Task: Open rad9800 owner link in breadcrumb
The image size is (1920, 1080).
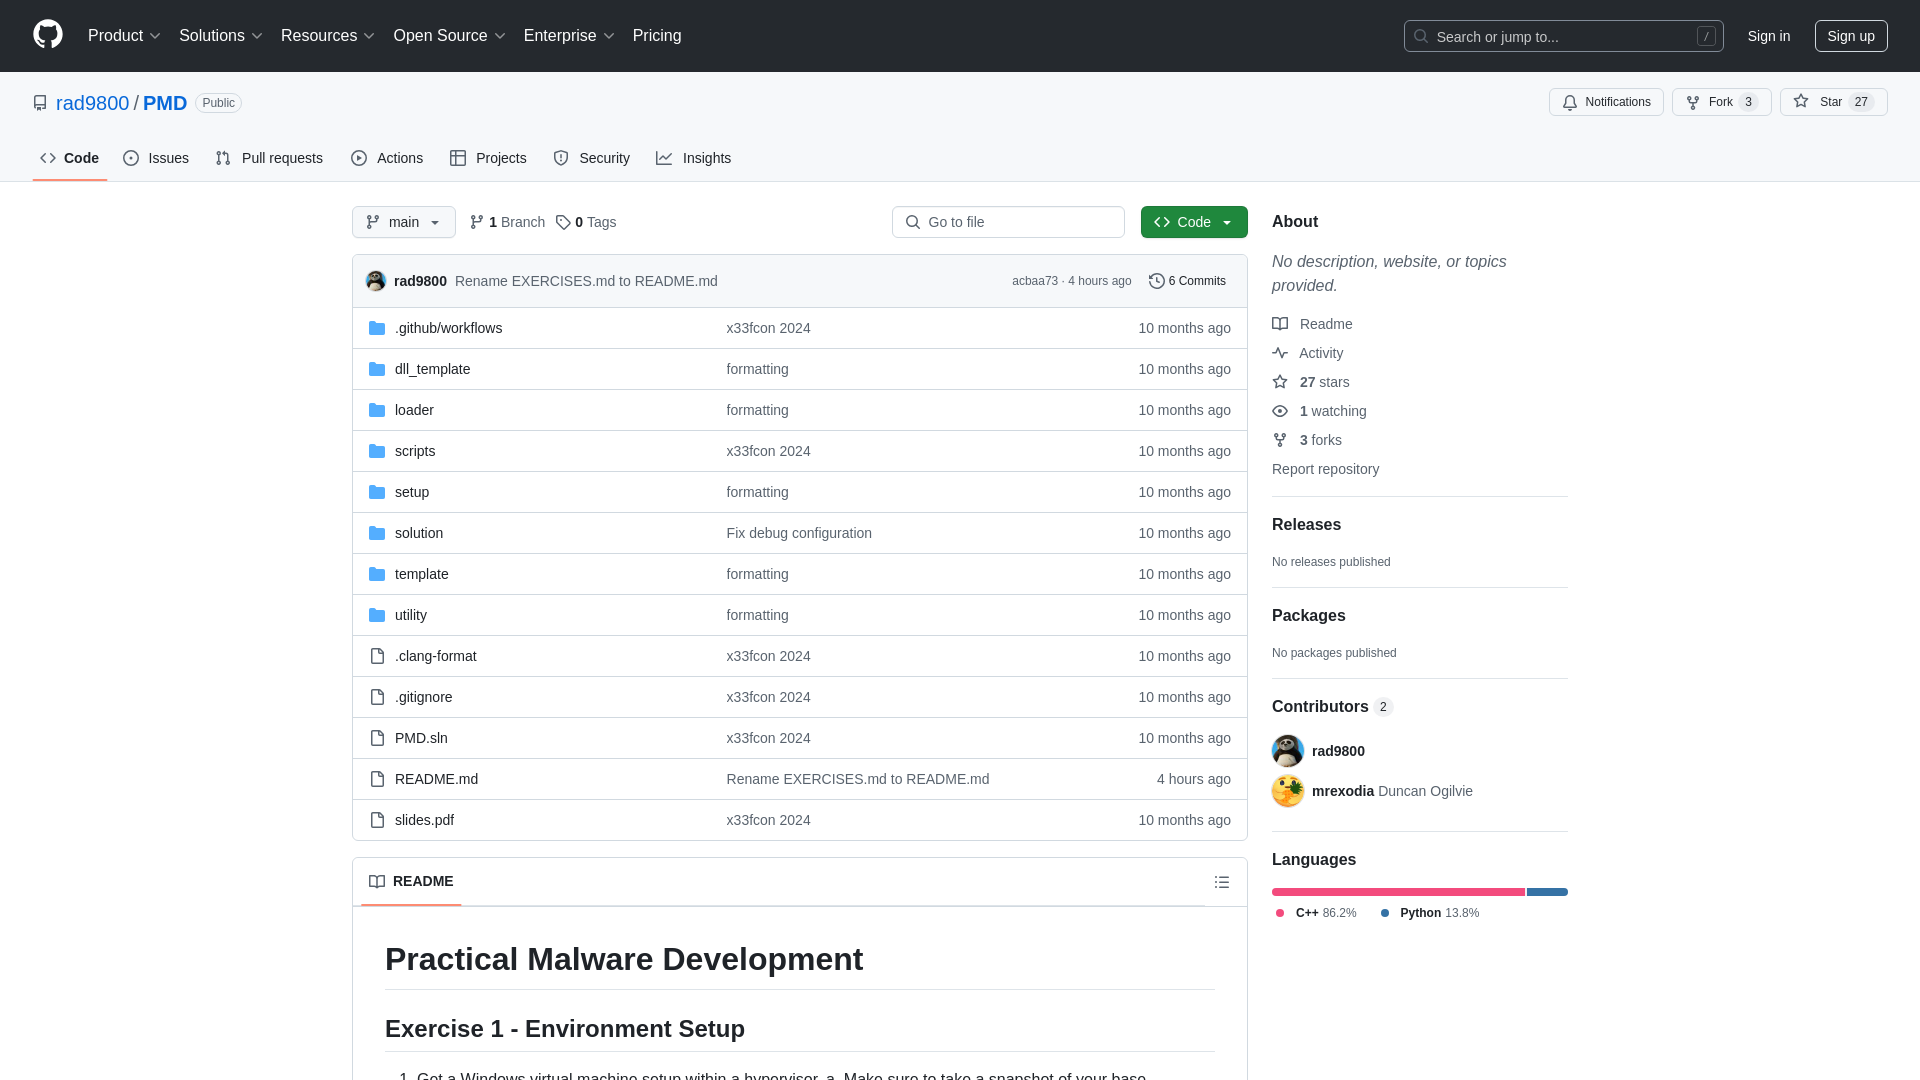Action: 93,103
